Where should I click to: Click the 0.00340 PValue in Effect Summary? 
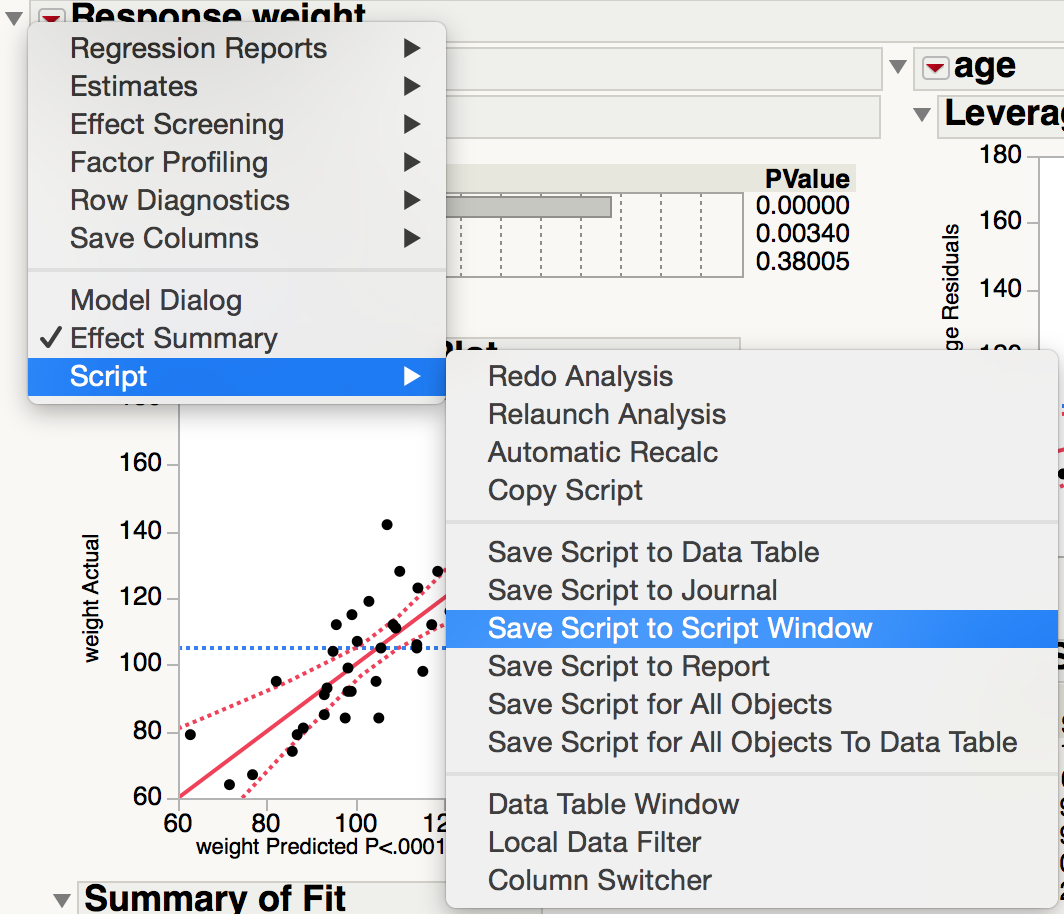(802, 234)
